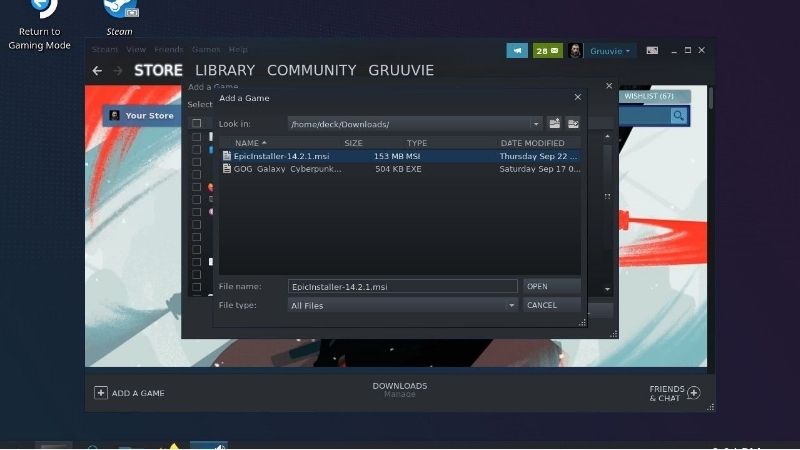The width and height of the screenshot is (800, 450).
Task: Sort files by DATE MODIFIED column header
Action: tap(533, 143)
